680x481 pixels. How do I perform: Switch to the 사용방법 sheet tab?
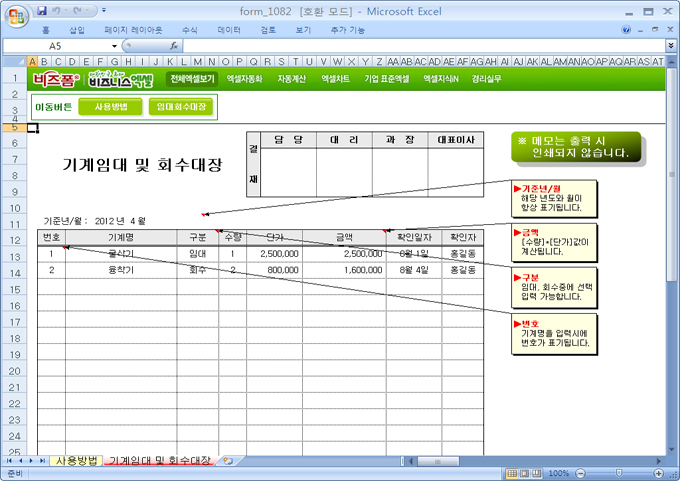(x=76, y=461)
